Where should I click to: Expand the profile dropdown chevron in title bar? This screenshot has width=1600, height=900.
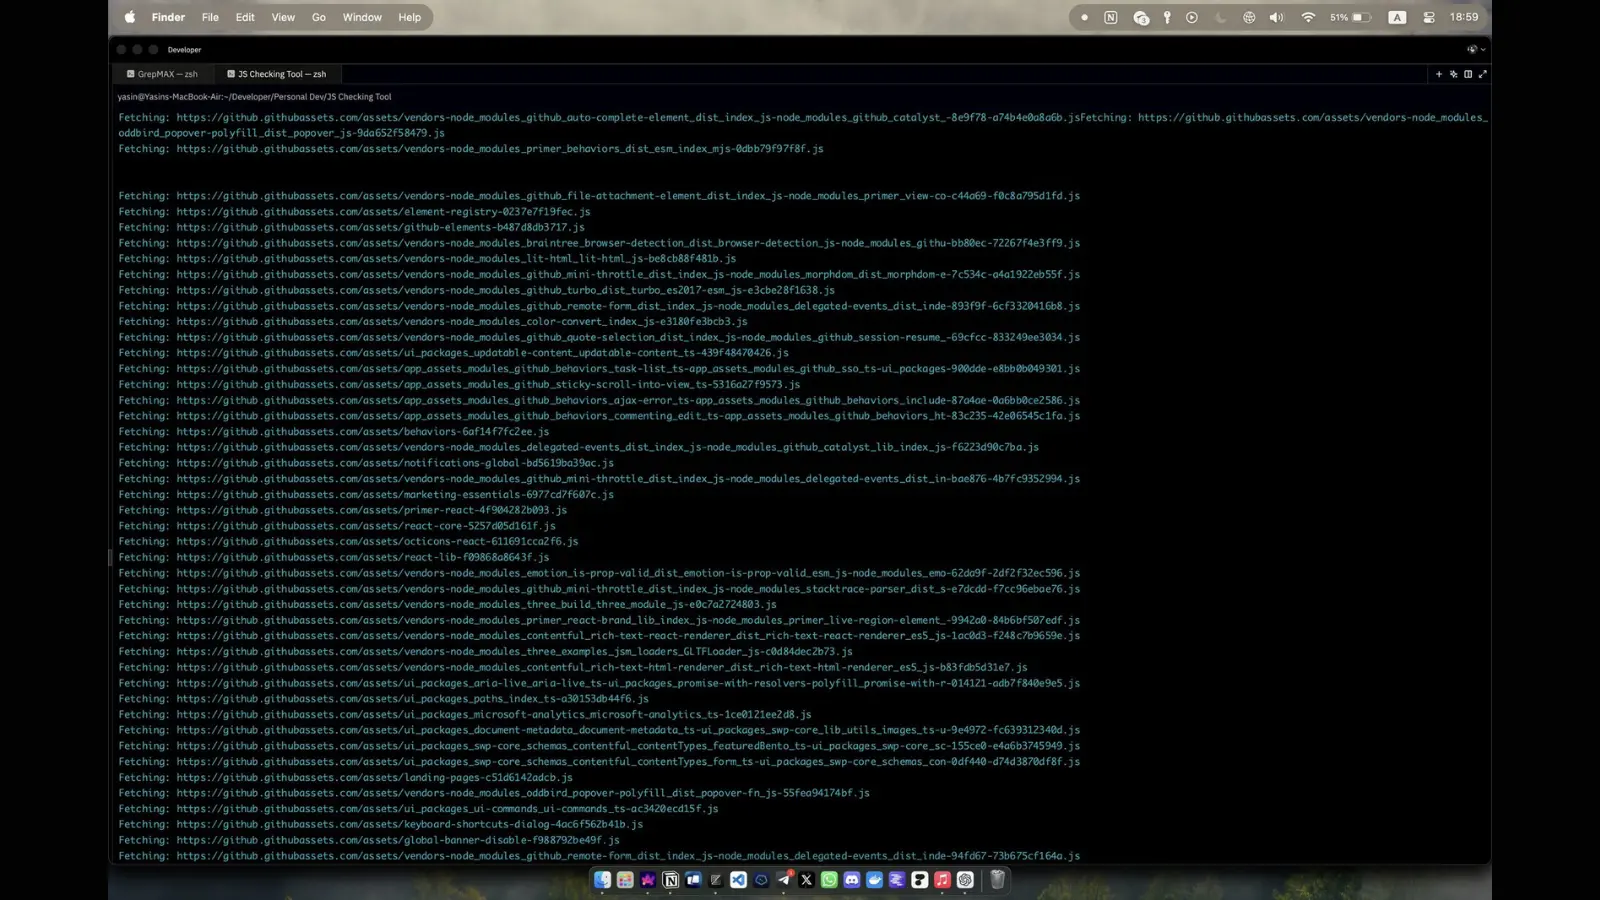pyautogui.click(x=1483, y=49)
